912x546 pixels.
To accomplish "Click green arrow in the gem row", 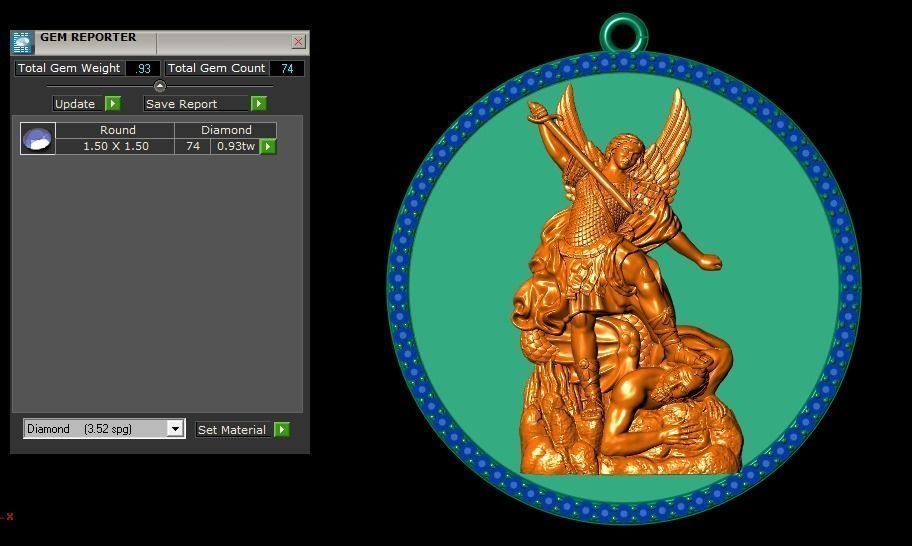I will (268, 147).
